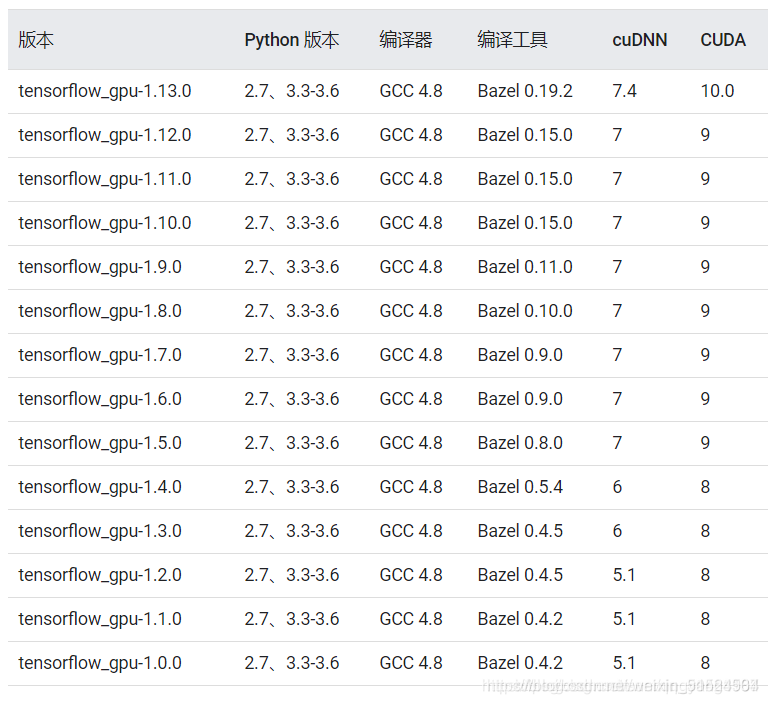
Task: Click CUDA value 9 in the 1.12.0 row
Action: pyautogui.click(x=705, y=135)
